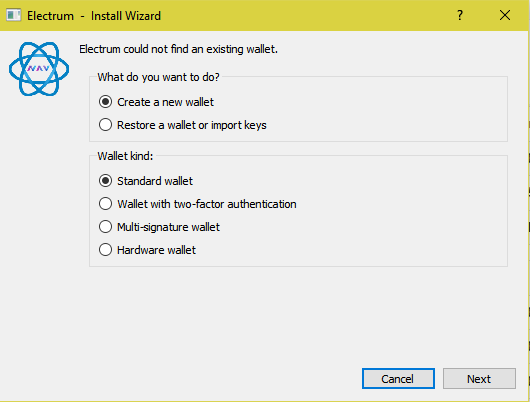
Task: Close the Install Wizard with the X
Action: [505, 15]
